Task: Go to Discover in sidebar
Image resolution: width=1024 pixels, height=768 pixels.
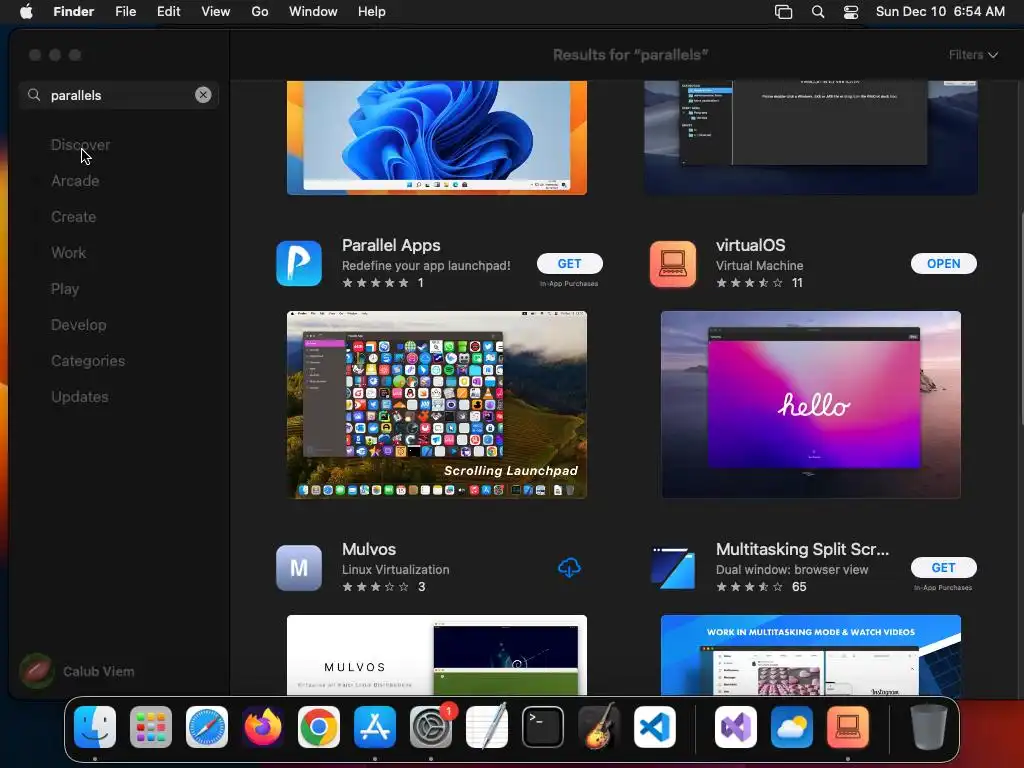Action: click(80, 145)
